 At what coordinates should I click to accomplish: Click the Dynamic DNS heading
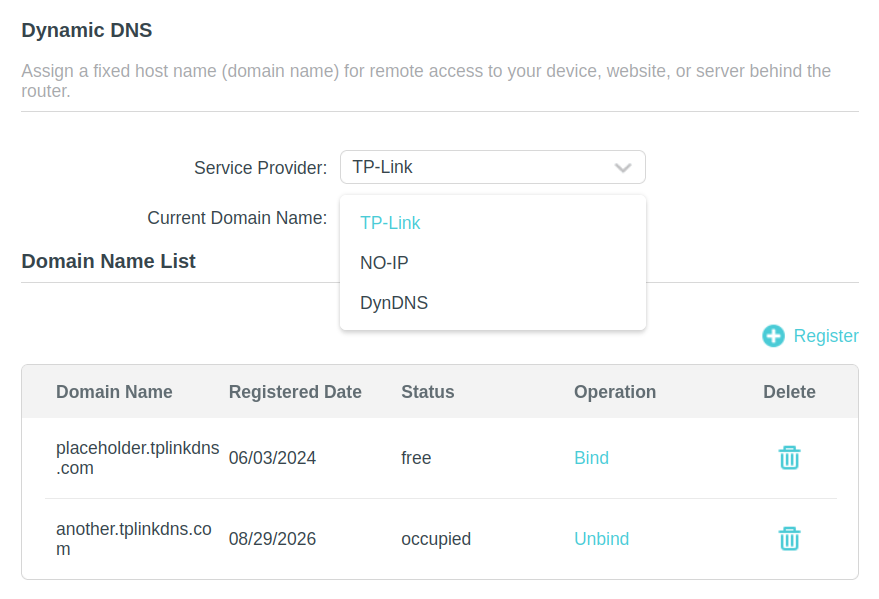87,30
